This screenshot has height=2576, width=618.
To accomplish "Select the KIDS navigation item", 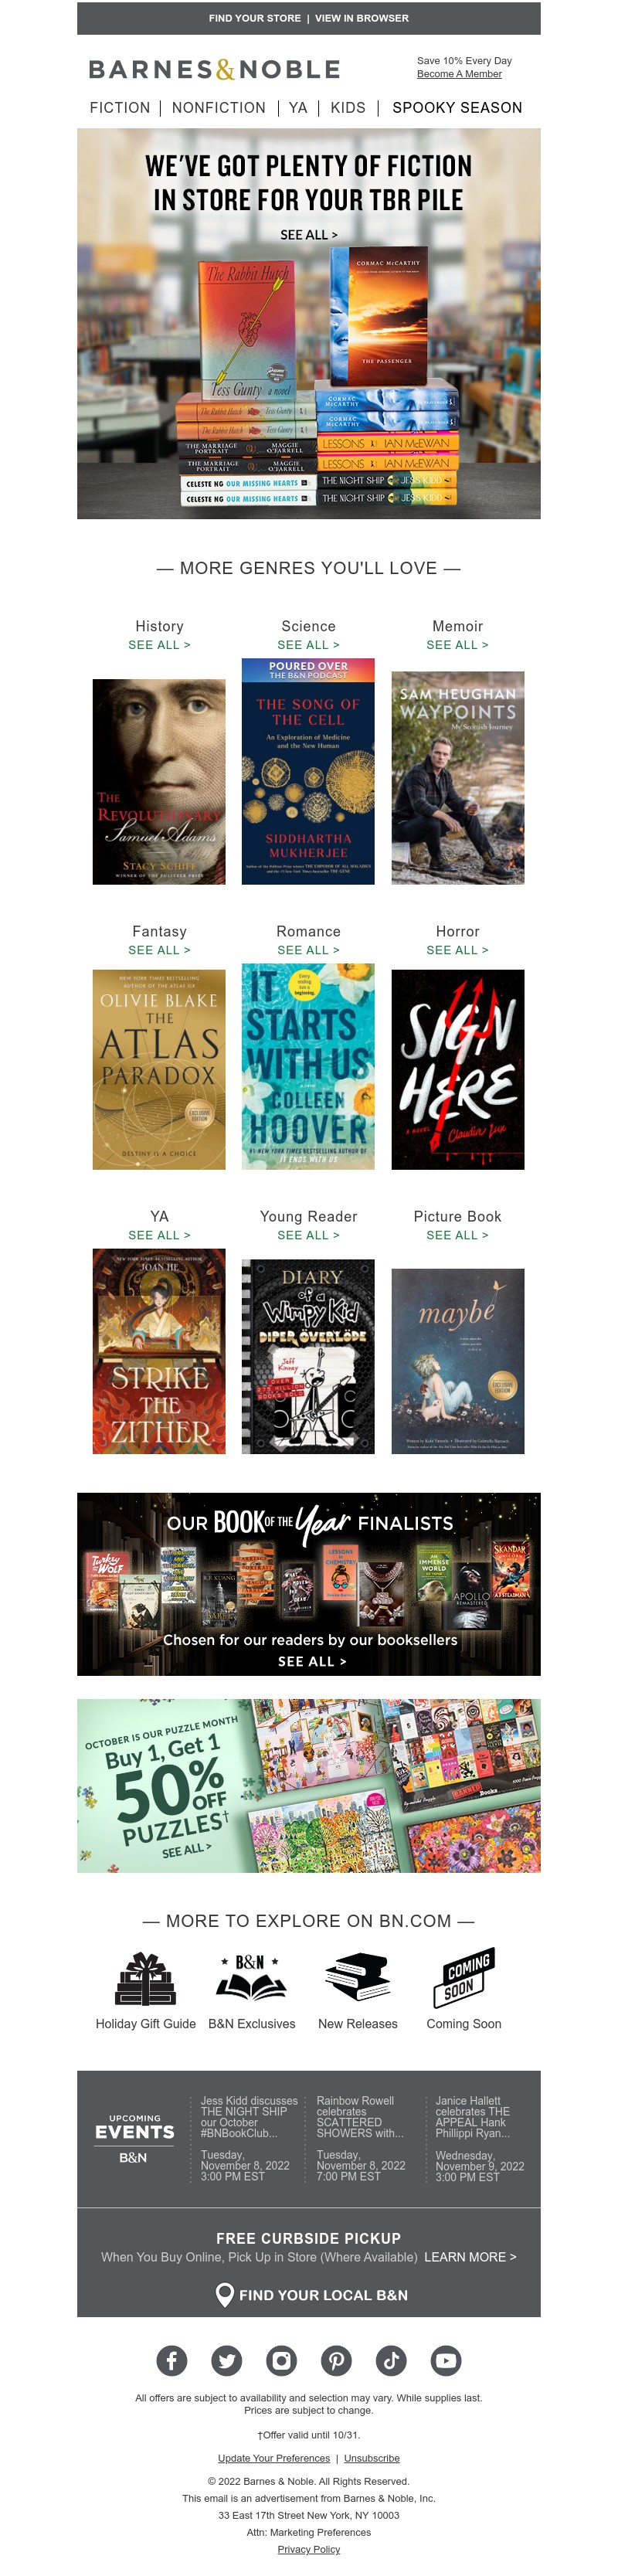I will click(x=348, y=107).
